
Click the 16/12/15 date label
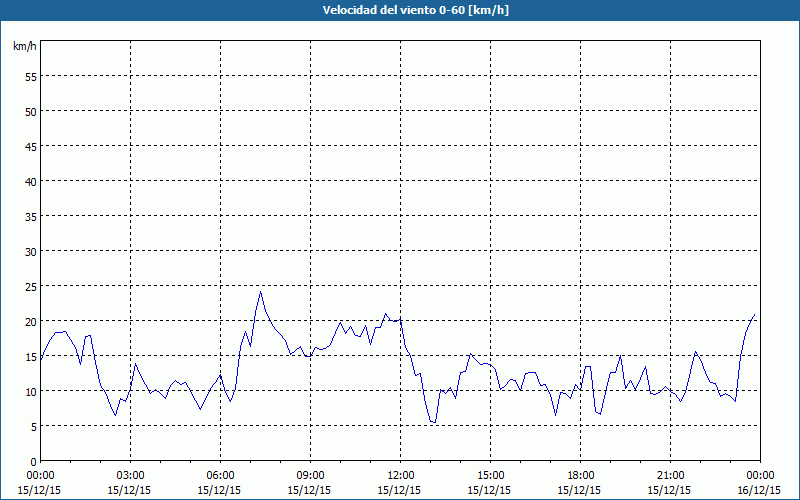(x=760, y=490)
